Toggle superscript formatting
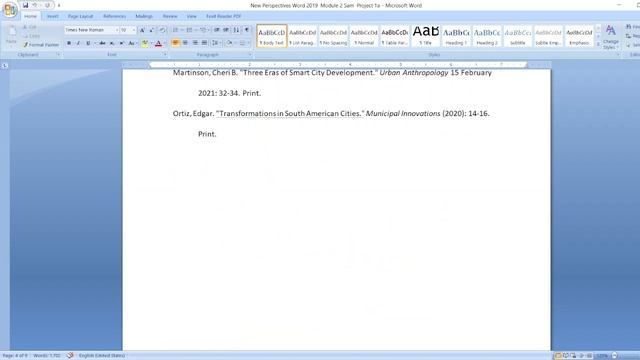This screenshot has height=360, width=640. (122, 43)
